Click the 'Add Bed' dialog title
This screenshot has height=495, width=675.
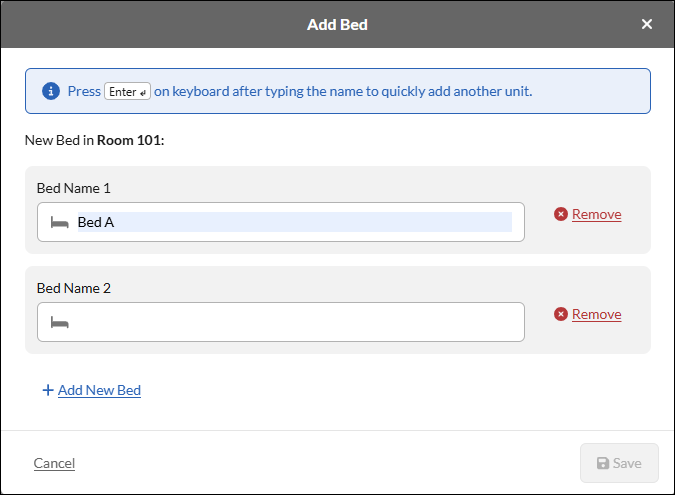point(337,25)
